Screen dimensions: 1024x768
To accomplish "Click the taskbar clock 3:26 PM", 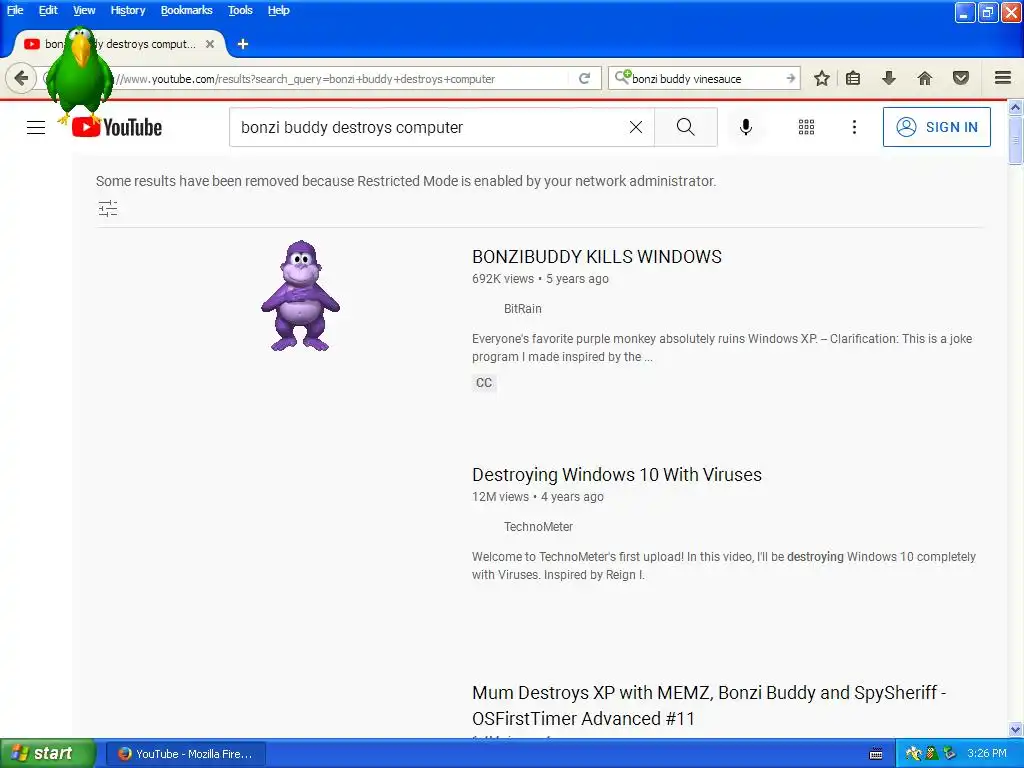I will (987, 753).
